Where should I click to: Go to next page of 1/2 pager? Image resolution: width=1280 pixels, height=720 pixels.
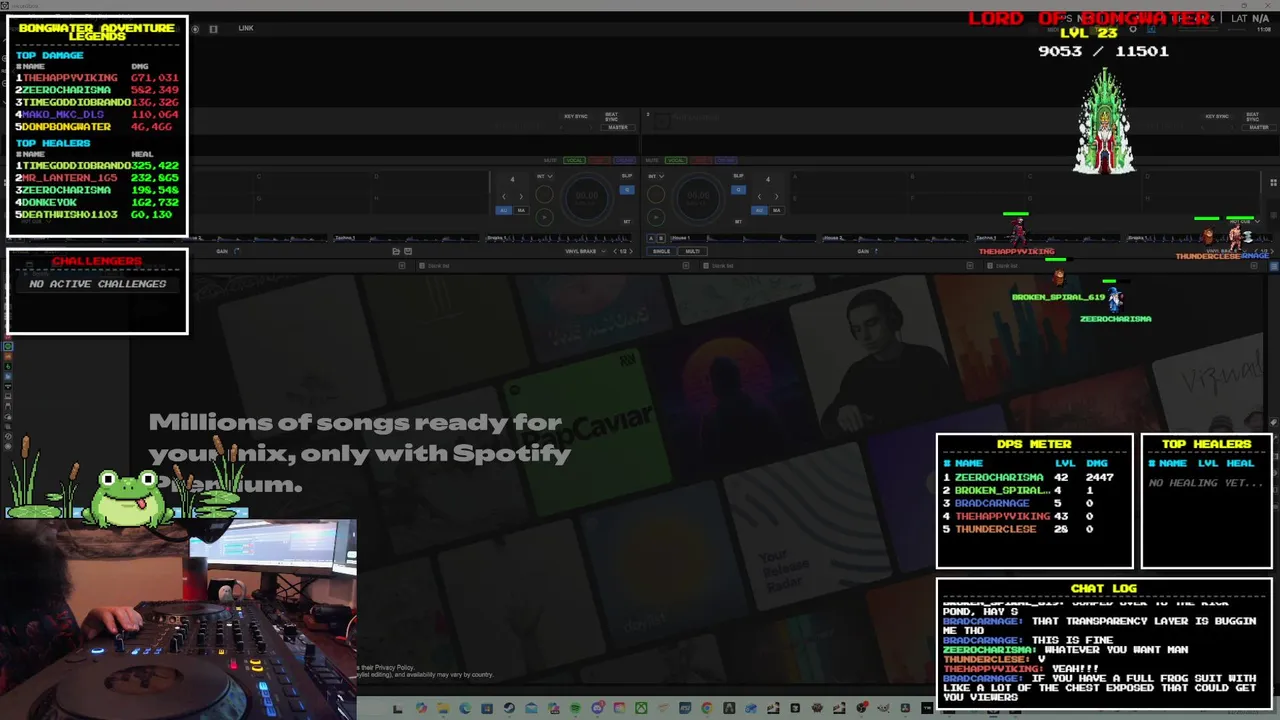tap(631, 251)
